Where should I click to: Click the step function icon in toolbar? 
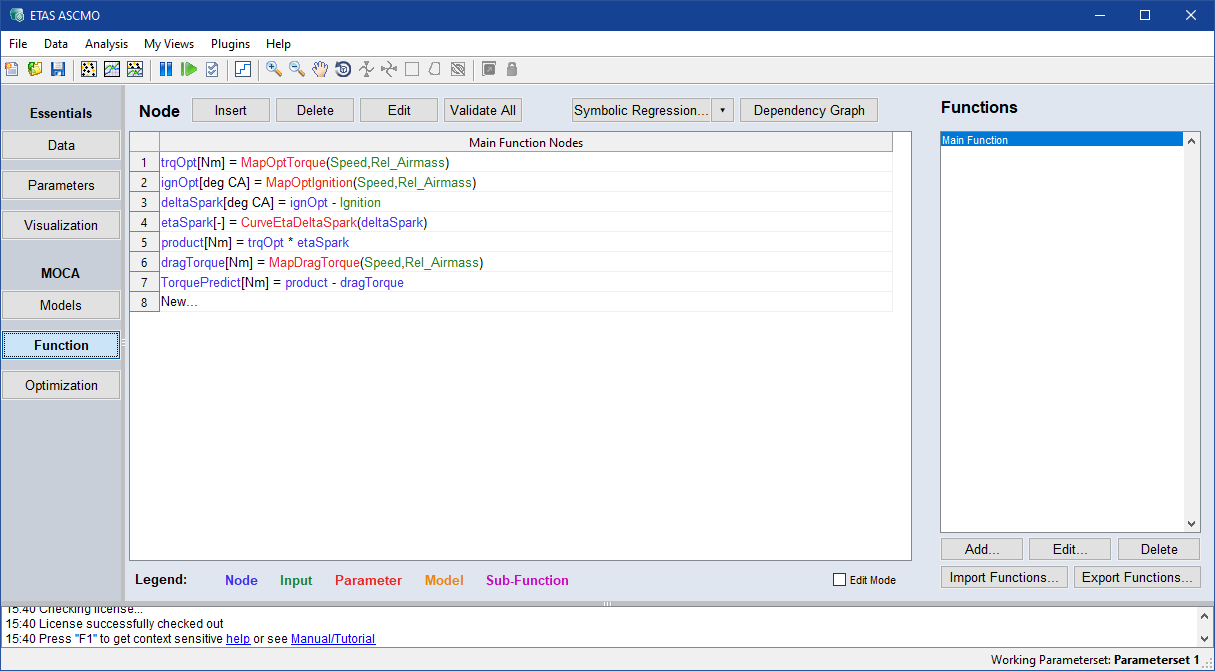[x=243, y=69]
